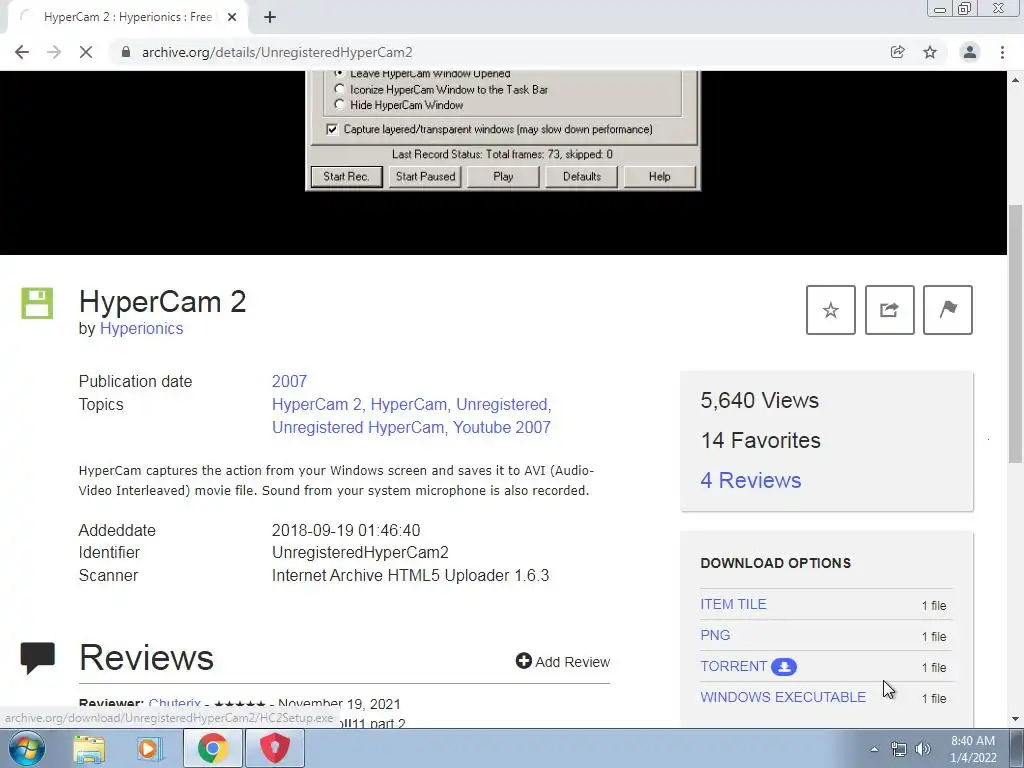Image resolution: width=1024 pixels, height=768 pixels.
Task: Open the 'HyperCam 2' topic link
Action: [x=317, y=404]
